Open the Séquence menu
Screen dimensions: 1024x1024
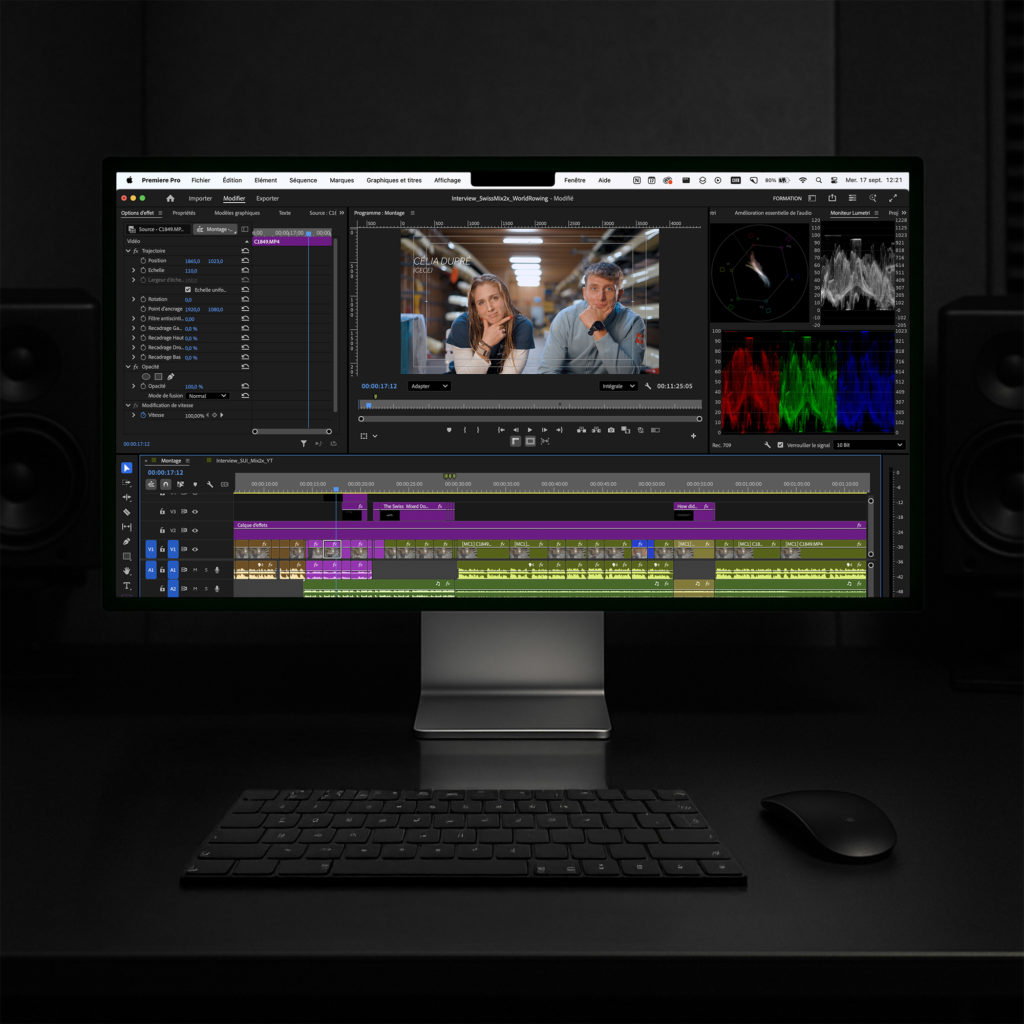(x=303, y=180)
